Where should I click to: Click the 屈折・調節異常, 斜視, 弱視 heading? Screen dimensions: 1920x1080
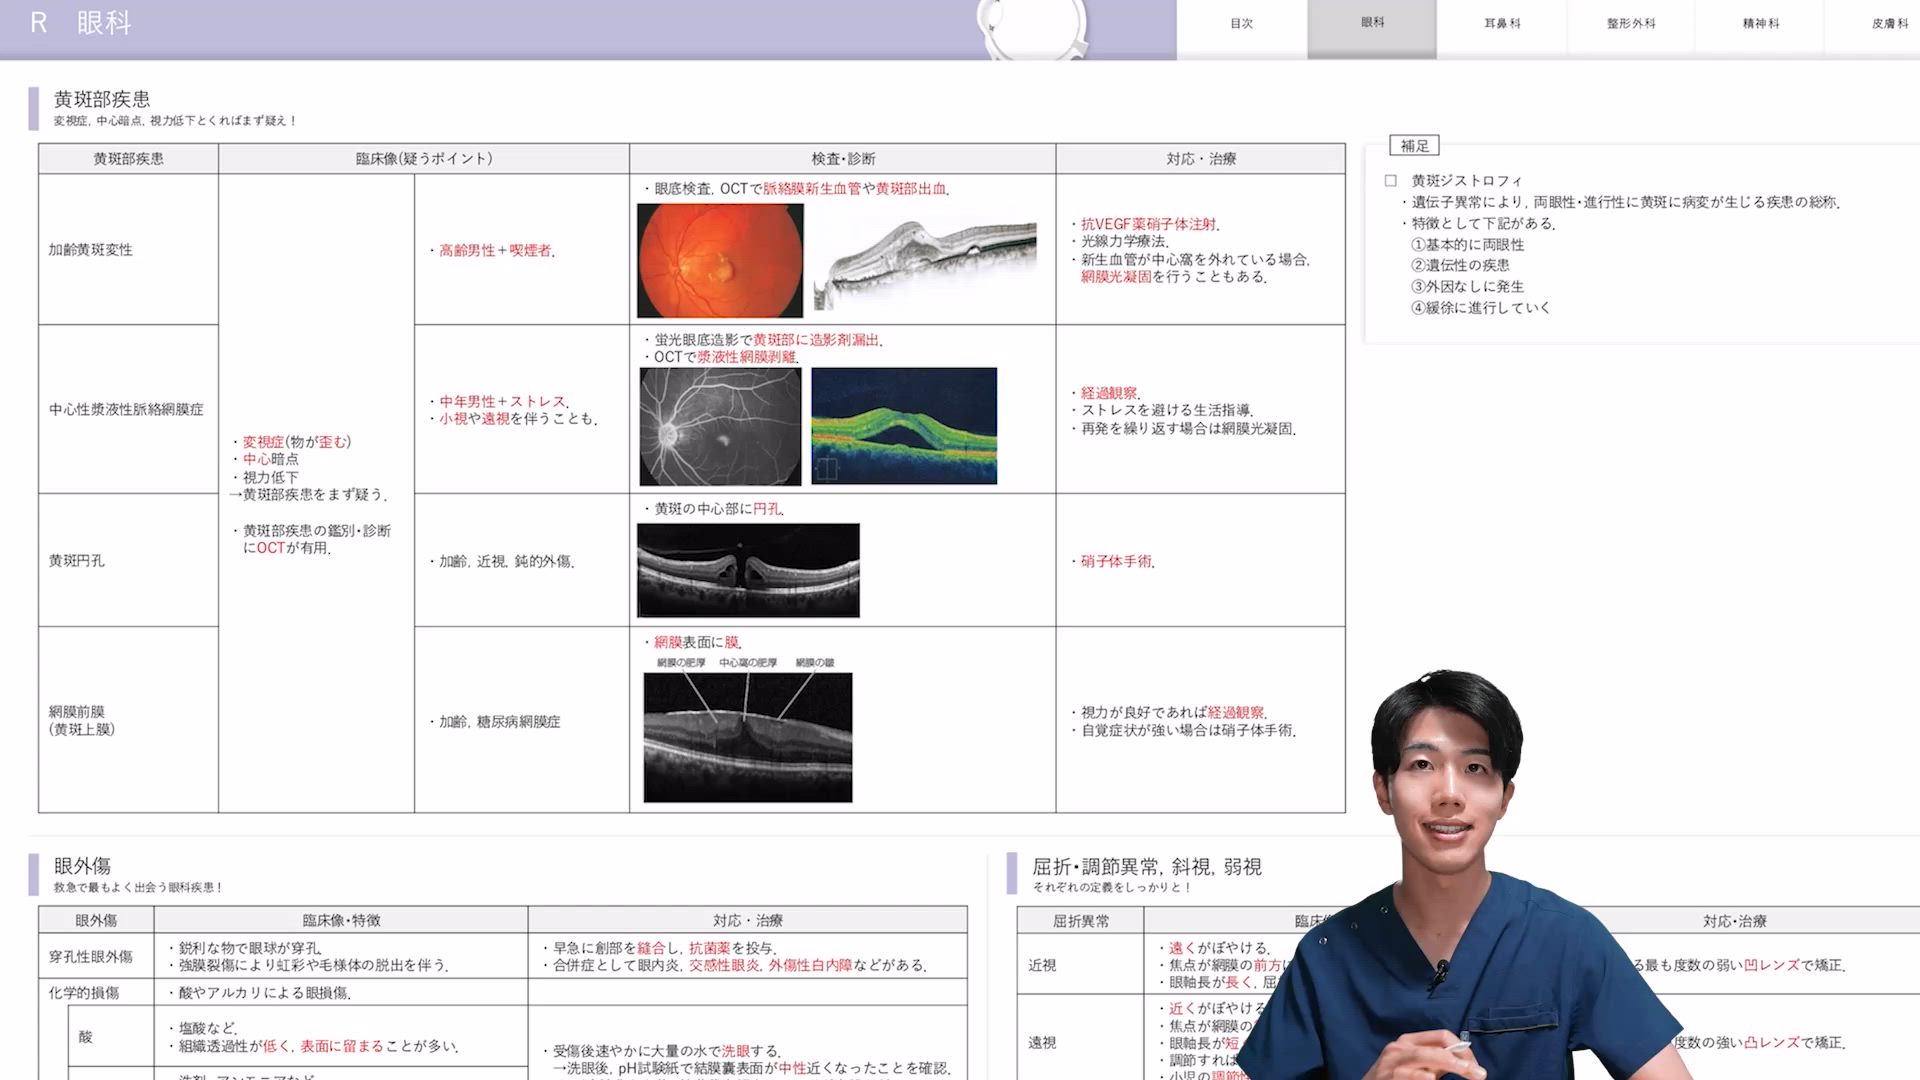pyautogui.click(x=1146, y=867)
